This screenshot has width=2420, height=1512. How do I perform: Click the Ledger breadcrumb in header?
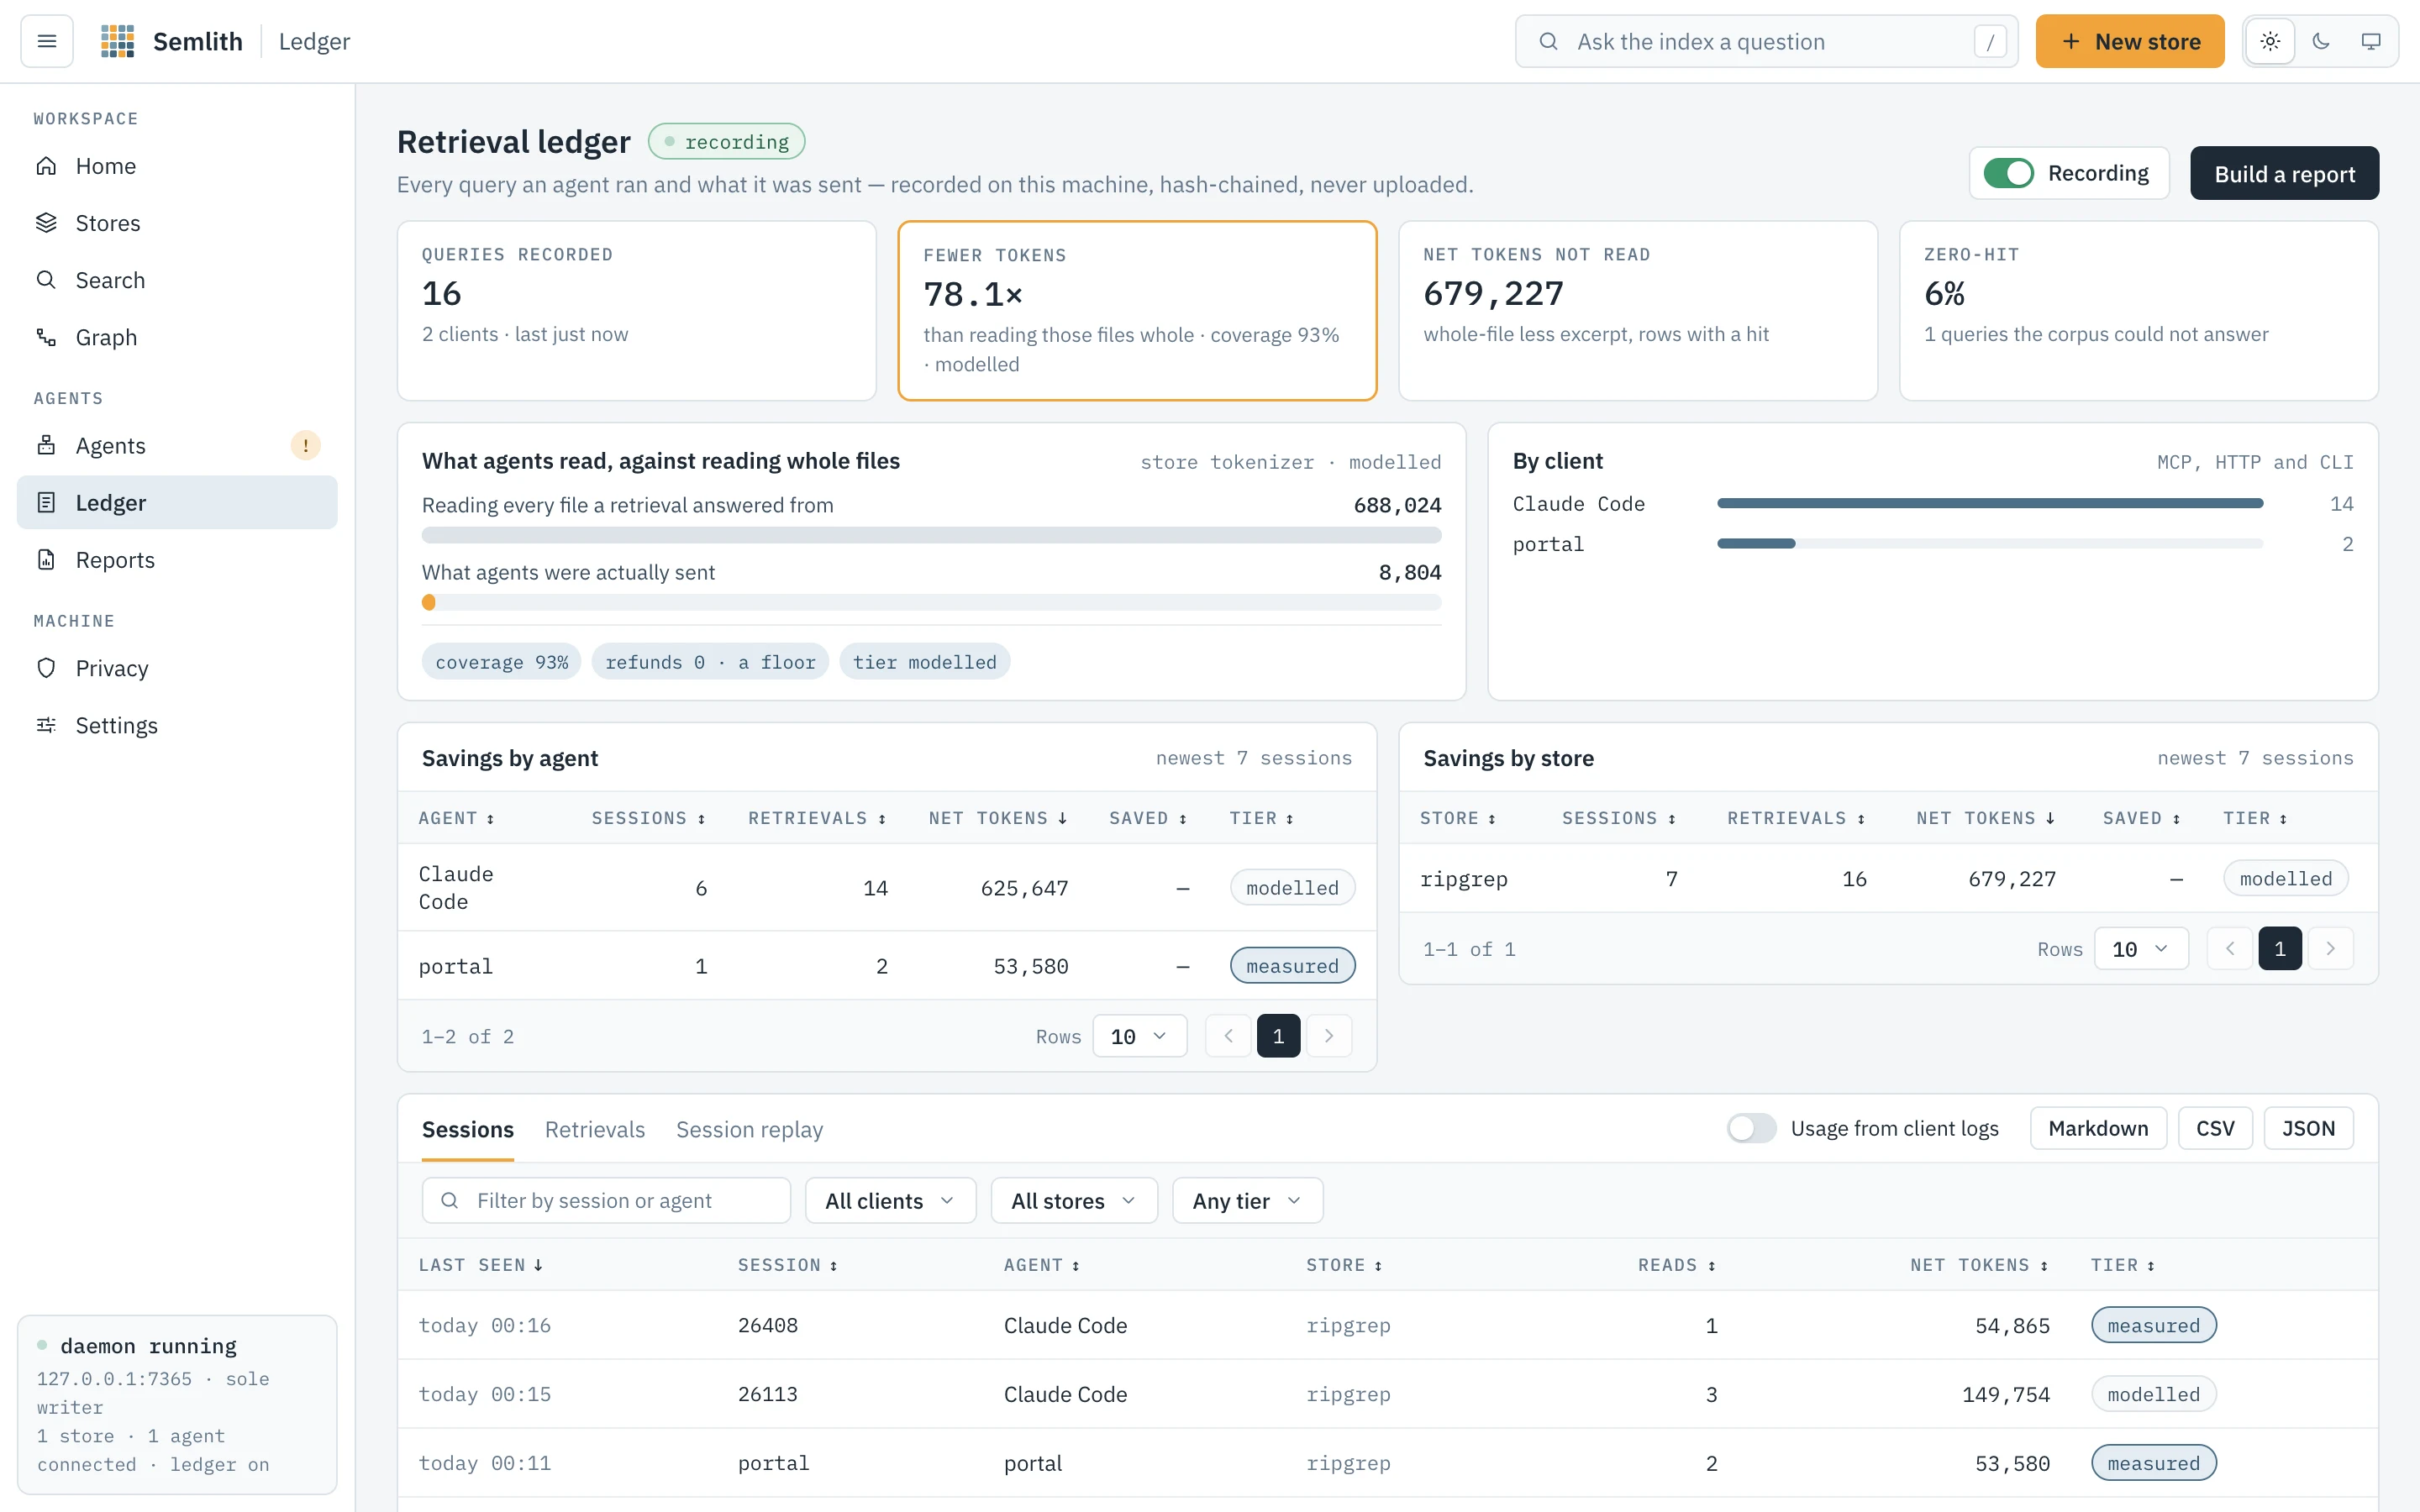click(315, 41)
